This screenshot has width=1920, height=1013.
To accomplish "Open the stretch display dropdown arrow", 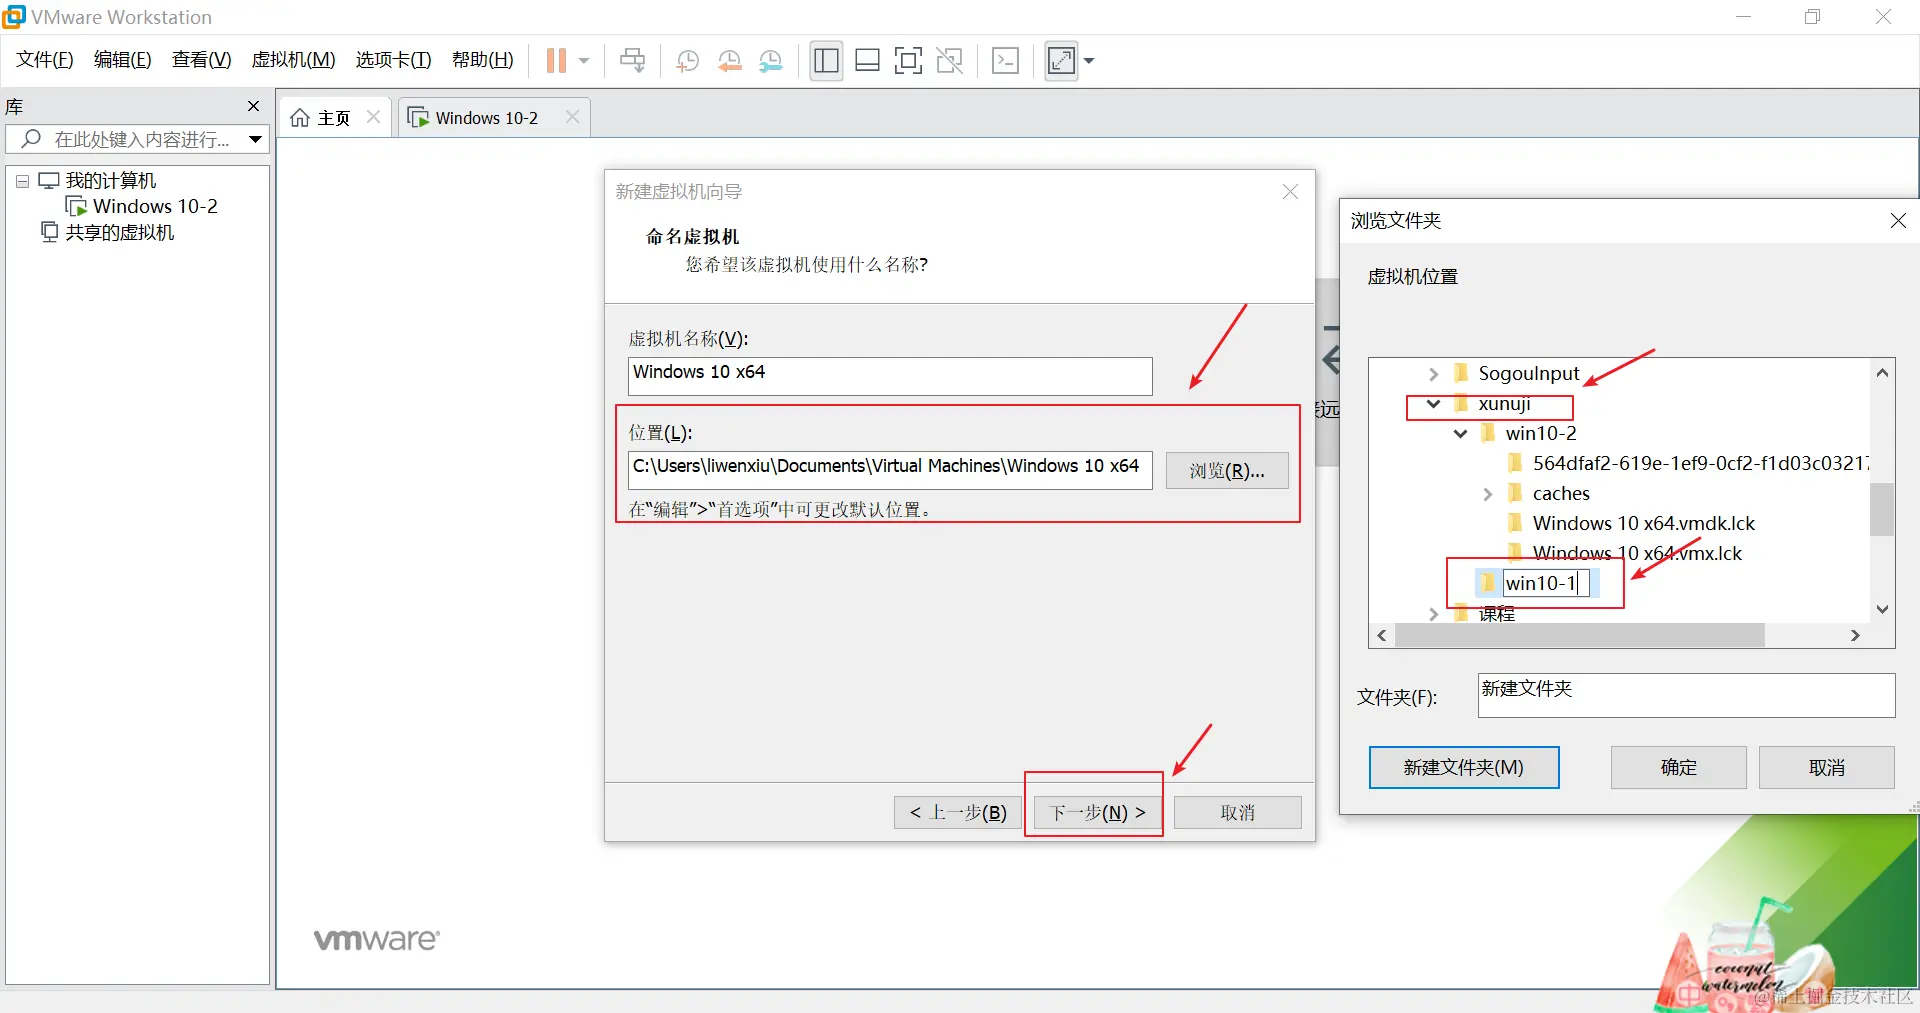I will click(1089, 61).
